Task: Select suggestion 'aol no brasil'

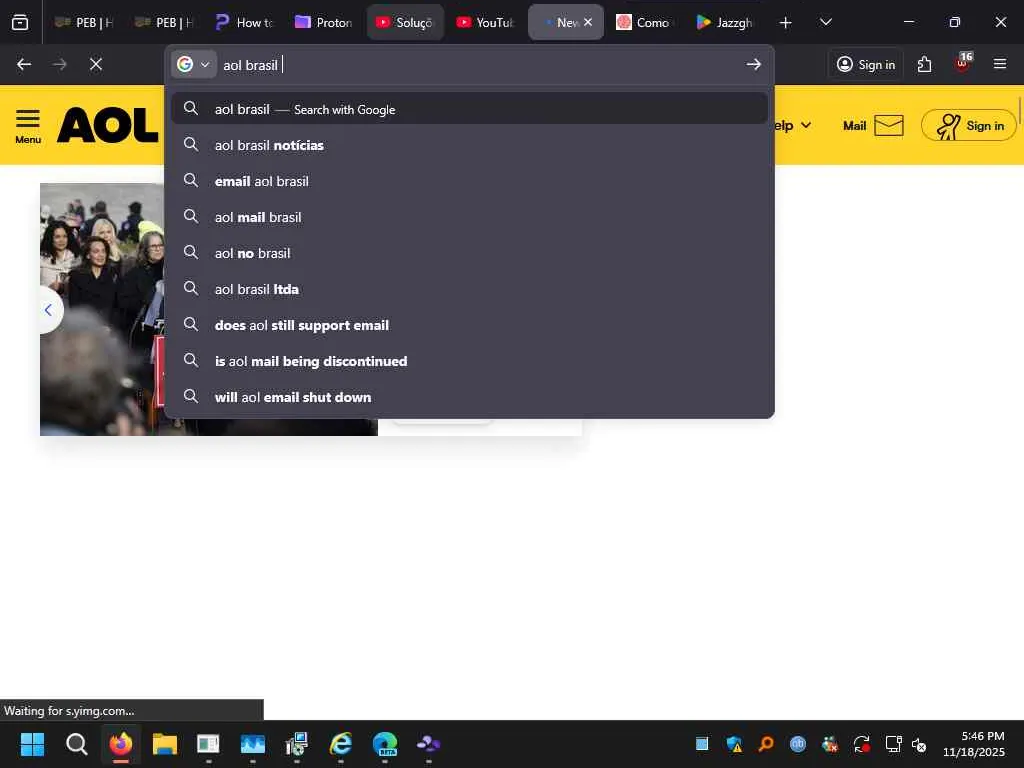Action: point(469,253)
